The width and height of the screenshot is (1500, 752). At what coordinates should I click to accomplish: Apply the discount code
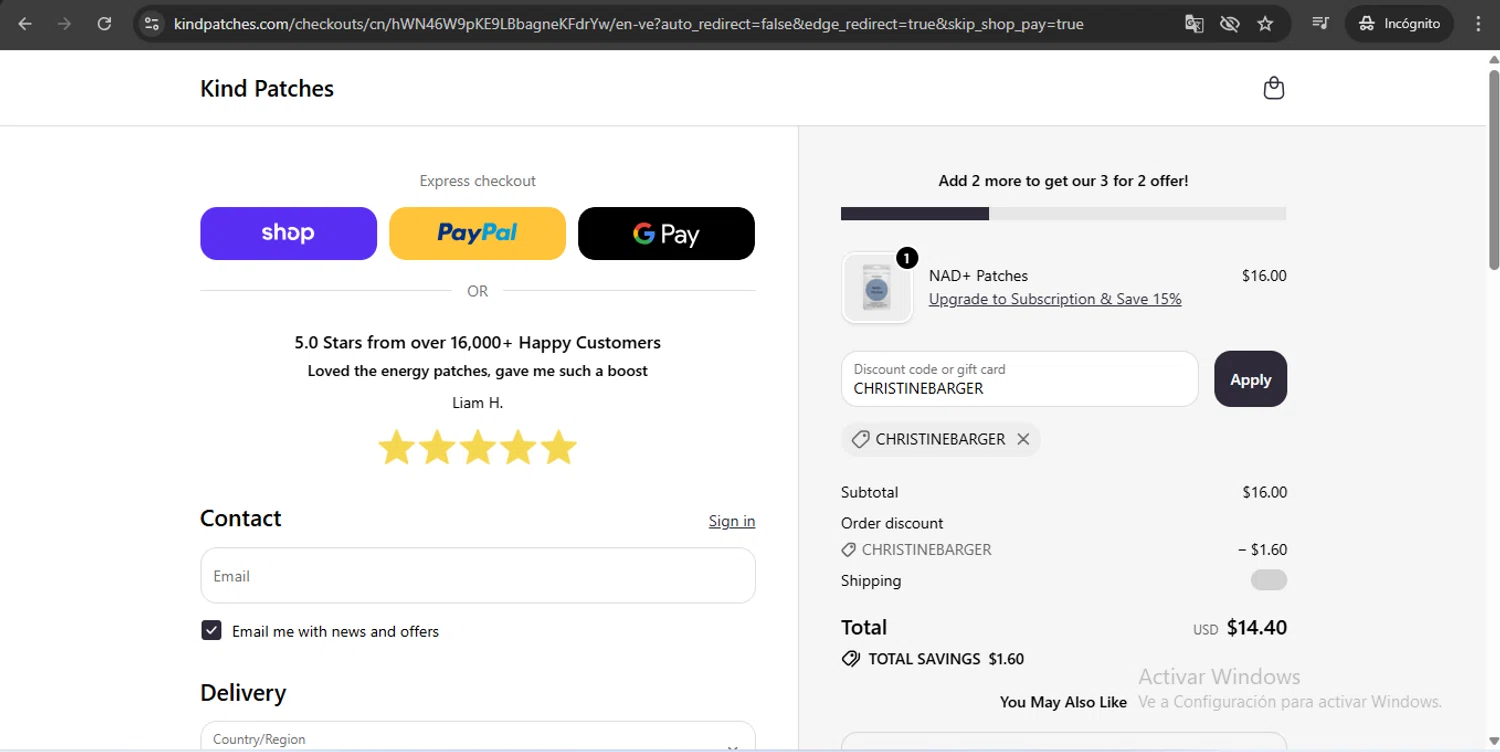1250,379
